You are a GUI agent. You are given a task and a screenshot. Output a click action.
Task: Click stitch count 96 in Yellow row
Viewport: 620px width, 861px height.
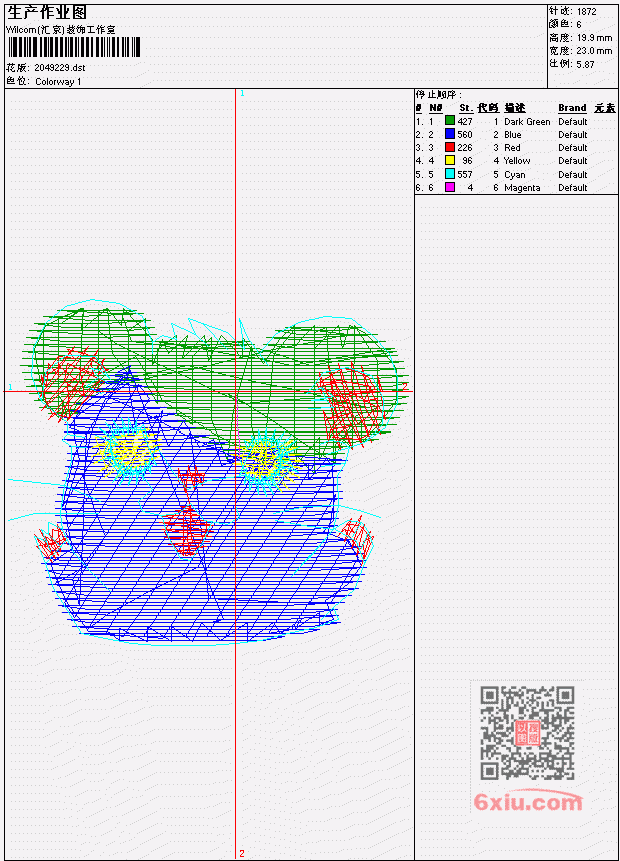click(x=467, y=161)
